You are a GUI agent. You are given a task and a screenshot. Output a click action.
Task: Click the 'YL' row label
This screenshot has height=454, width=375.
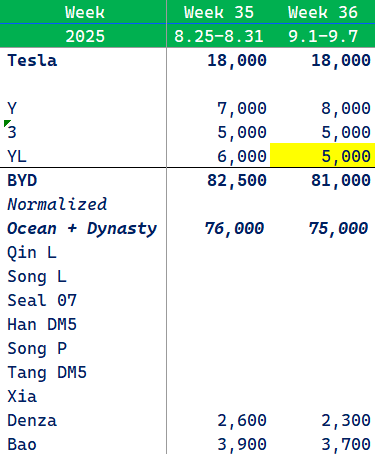(17, 156)
